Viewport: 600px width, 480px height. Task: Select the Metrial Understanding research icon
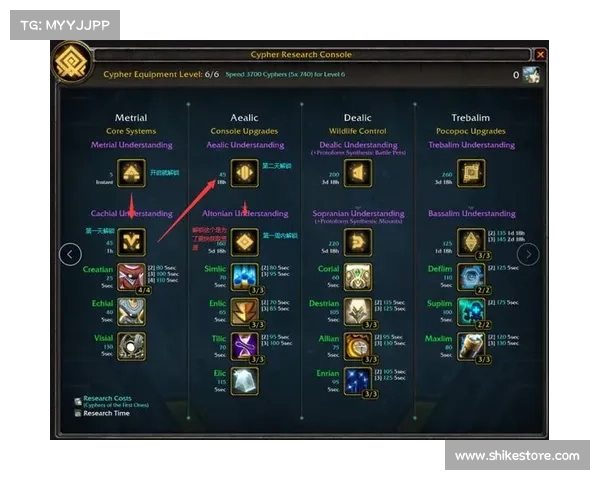click(x=131, y=173)
